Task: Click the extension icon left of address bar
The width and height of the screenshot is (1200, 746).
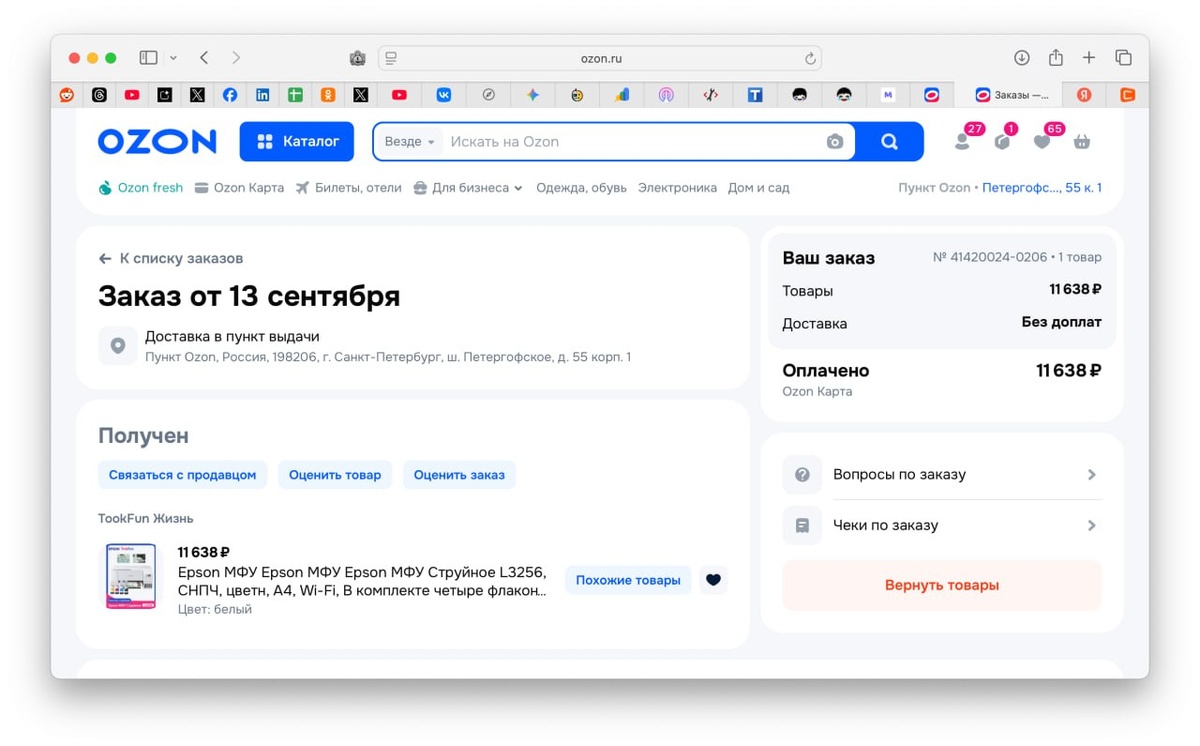Action: [357, 58]
